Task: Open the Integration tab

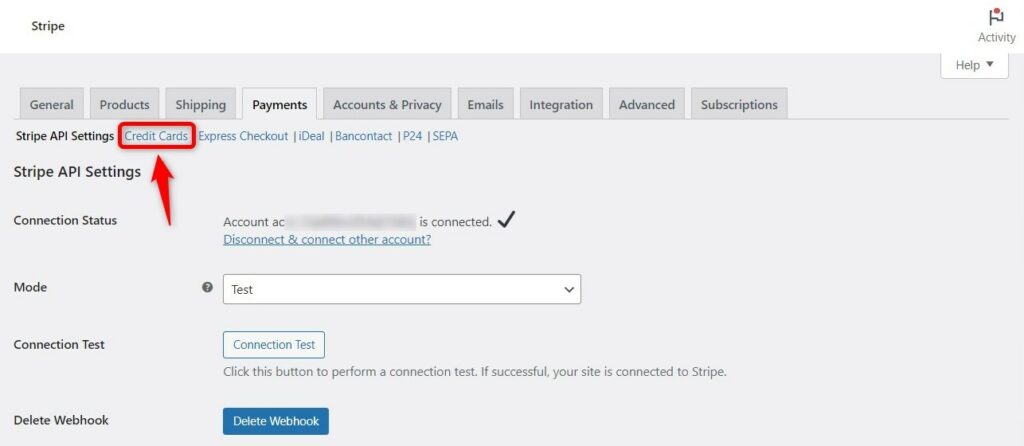Action: pyautogui.click(x=561, y=104)
